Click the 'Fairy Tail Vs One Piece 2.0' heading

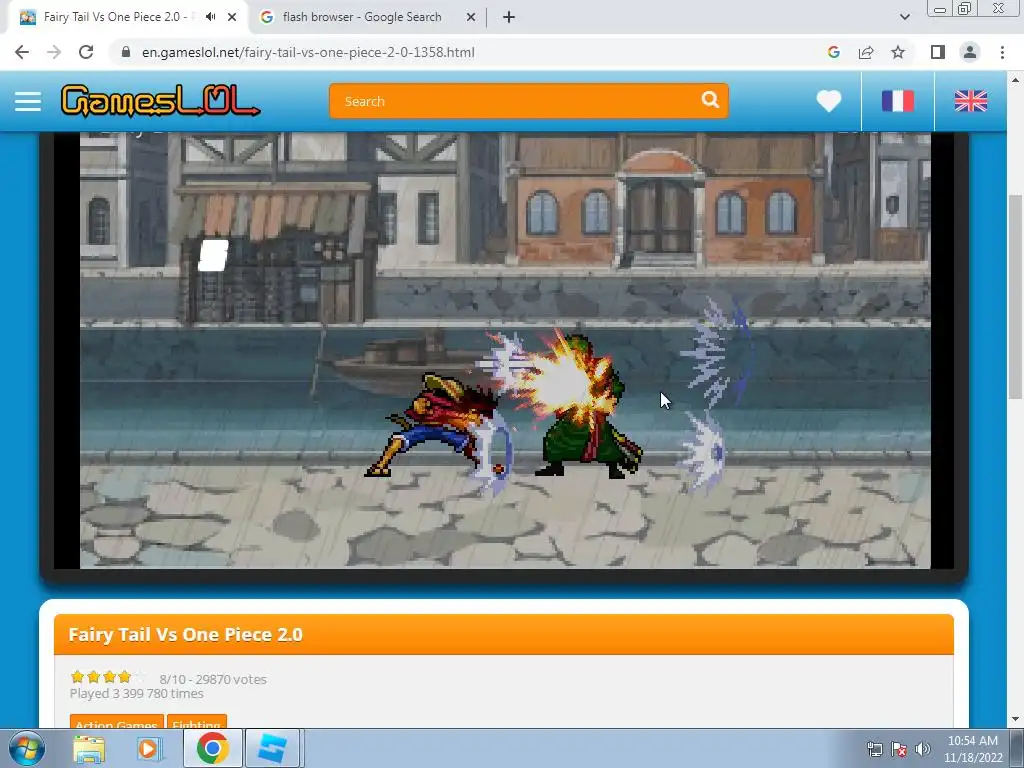point(185,635)
